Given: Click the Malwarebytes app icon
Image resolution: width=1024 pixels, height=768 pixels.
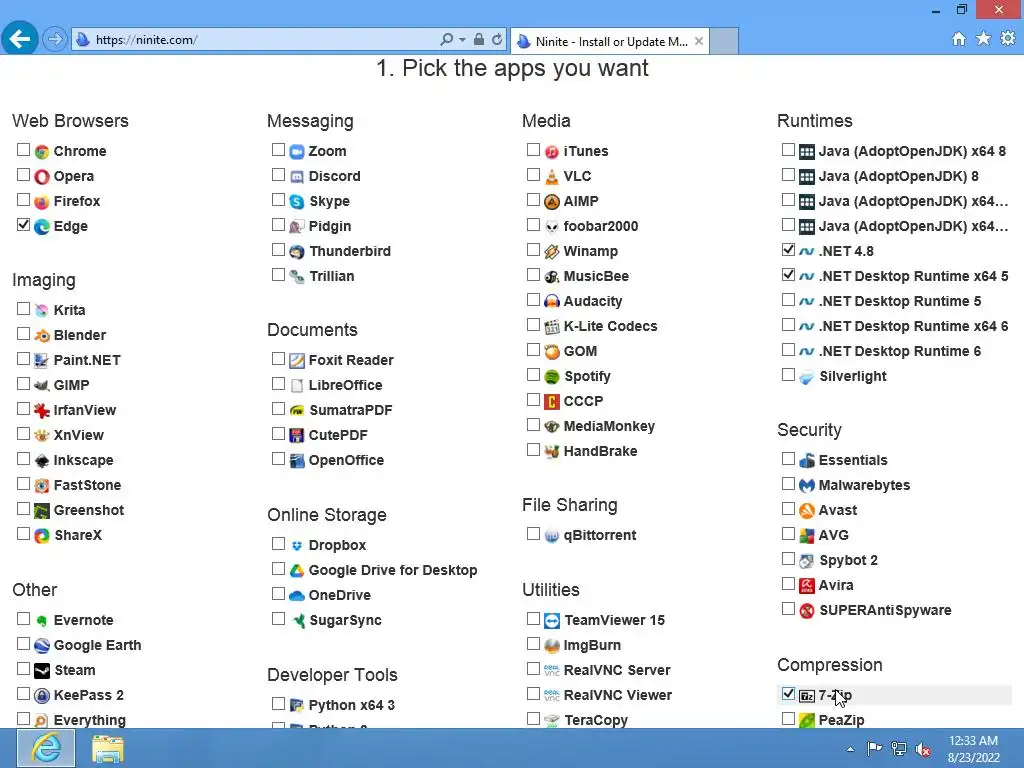Looking at the screenshot, I should point(807,485).
